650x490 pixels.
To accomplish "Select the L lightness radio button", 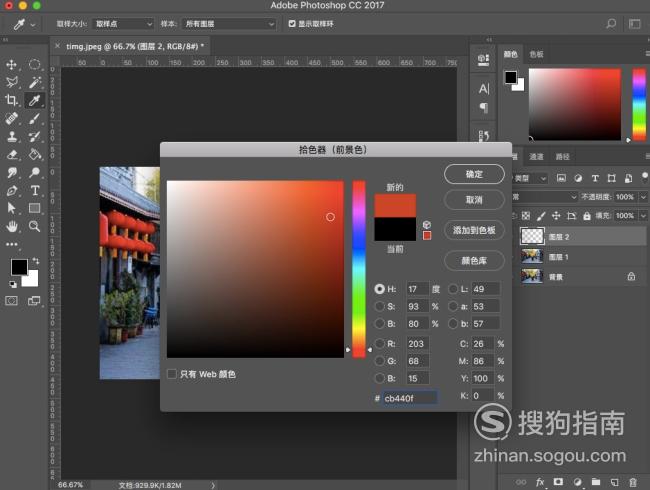I will click(453, 289).
